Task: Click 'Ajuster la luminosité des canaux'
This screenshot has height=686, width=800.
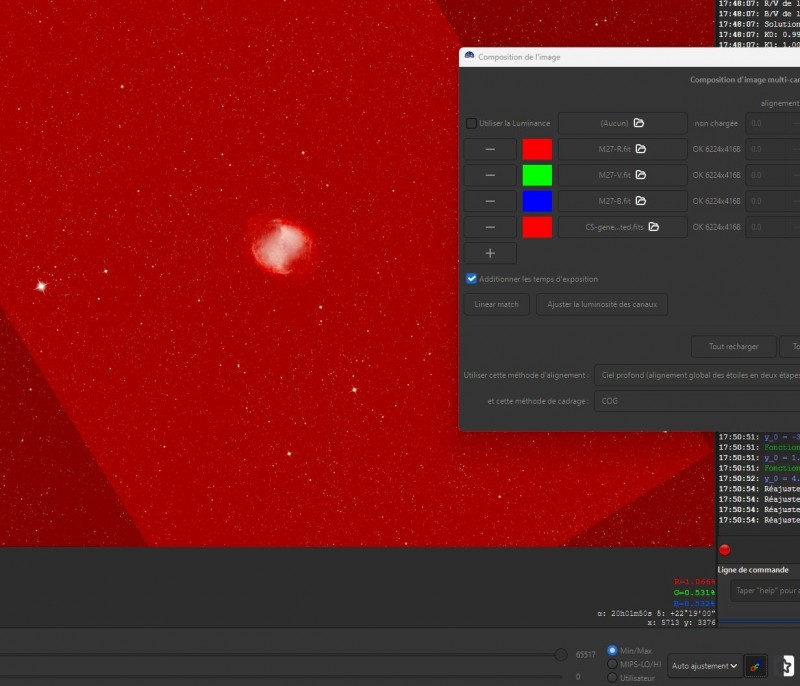Action: tap(602, 304)
